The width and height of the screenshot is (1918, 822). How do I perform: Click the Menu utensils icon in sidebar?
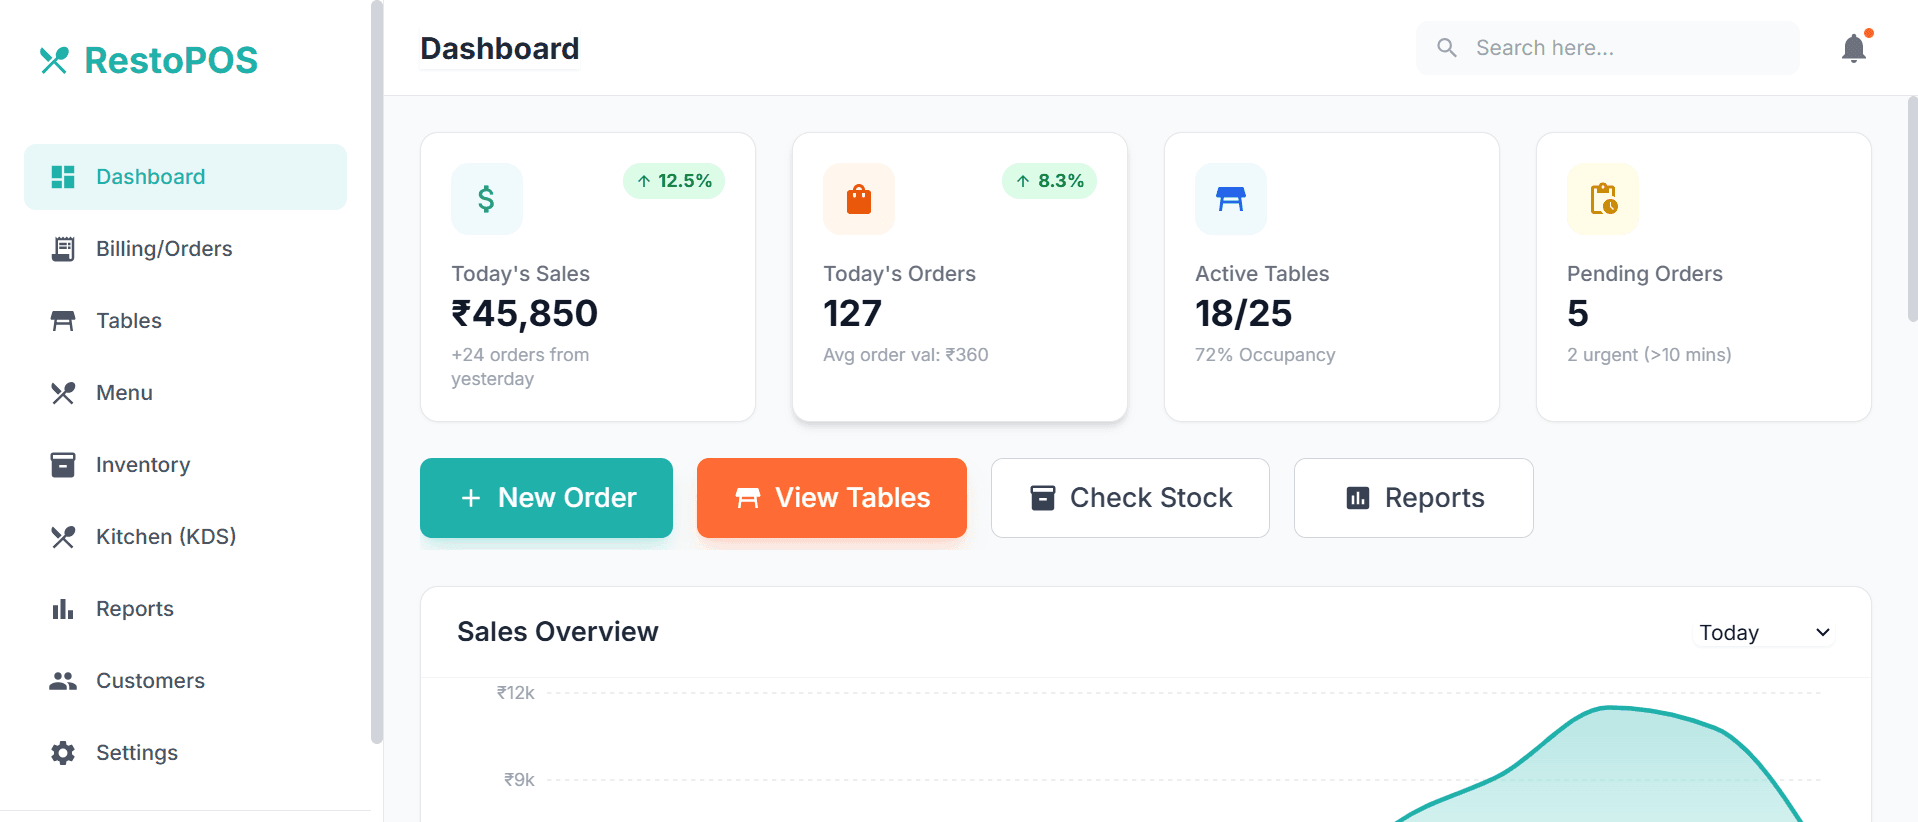[x=63, y=393]
